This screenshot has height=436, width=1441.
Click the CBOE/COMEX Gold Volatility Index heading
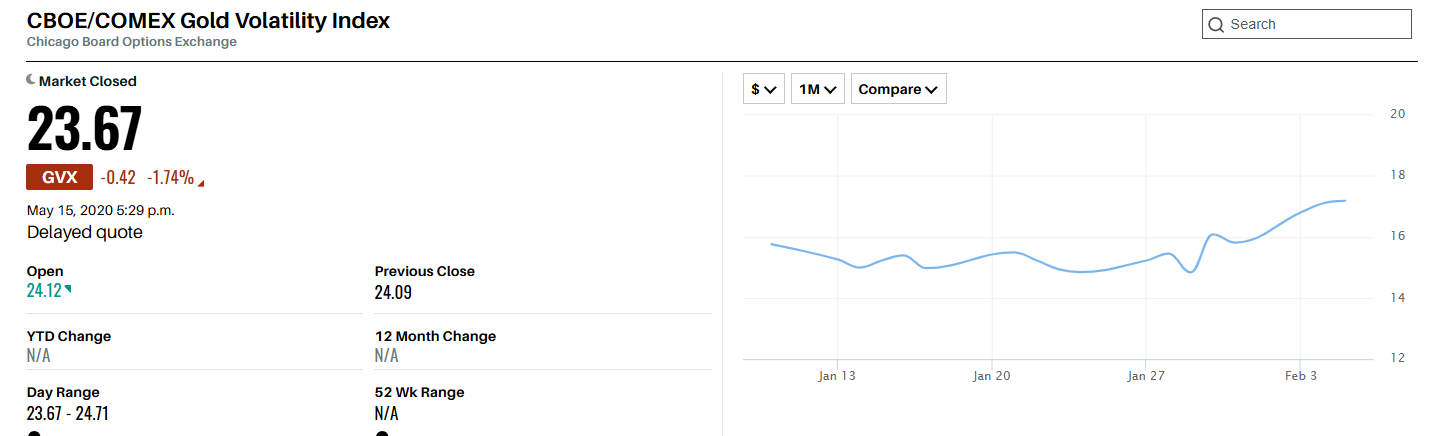[208, 20]
